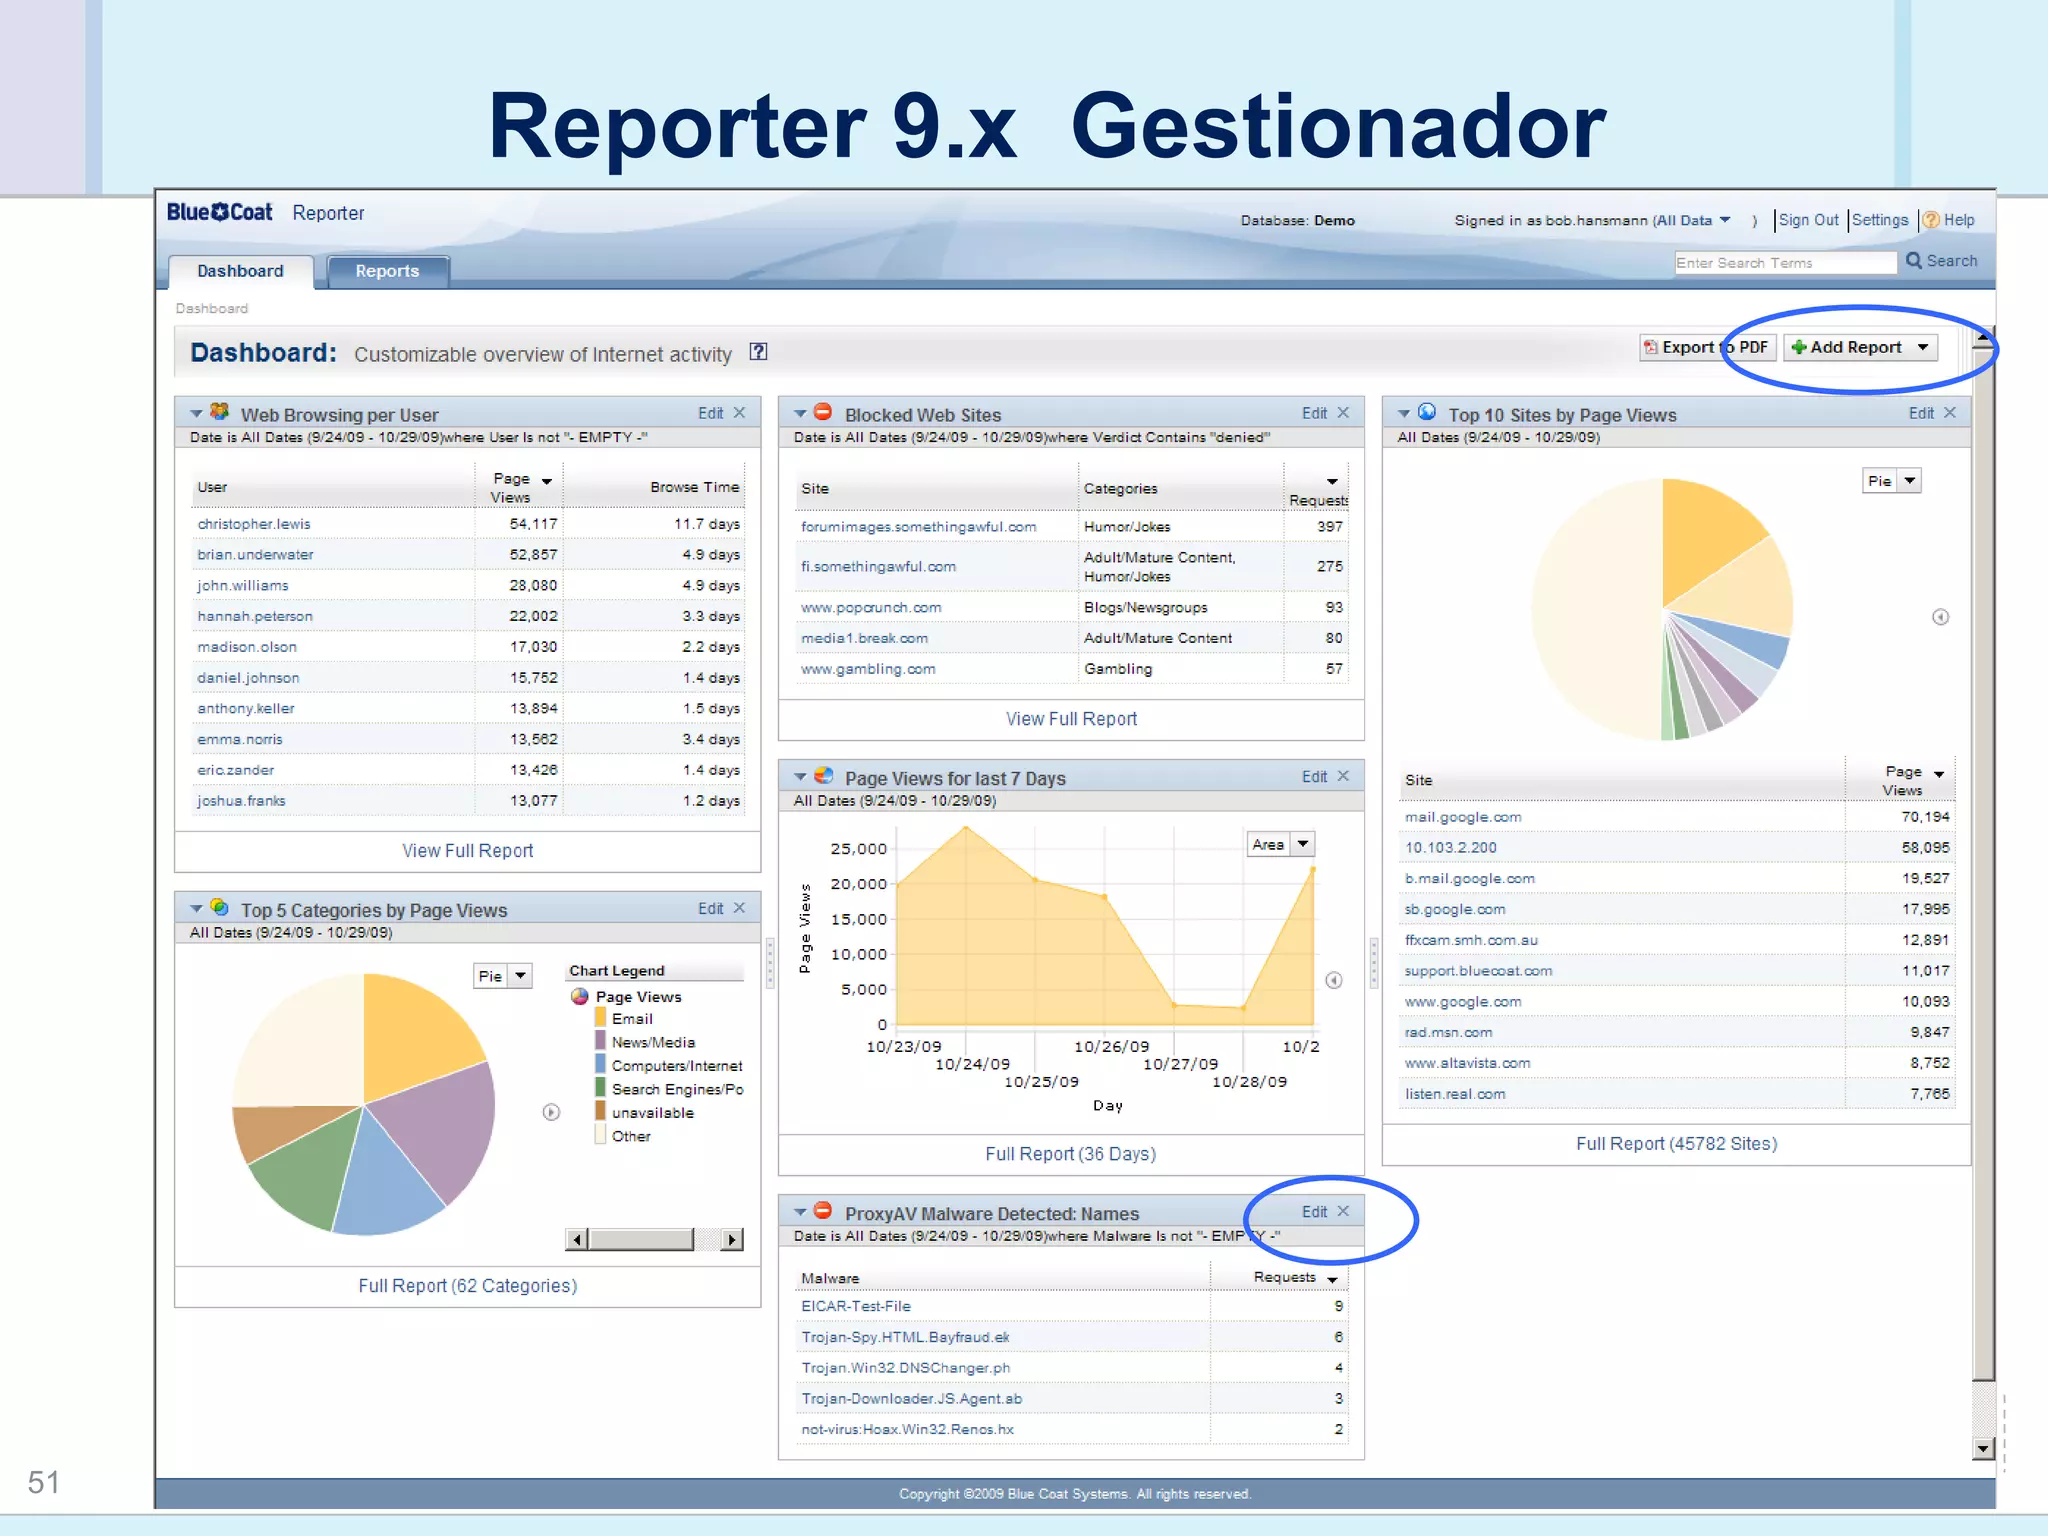2048x1536 pixels.
Task: Open the Pie dropdown in Top 5 Categories
Action: [x=520, y=976]
